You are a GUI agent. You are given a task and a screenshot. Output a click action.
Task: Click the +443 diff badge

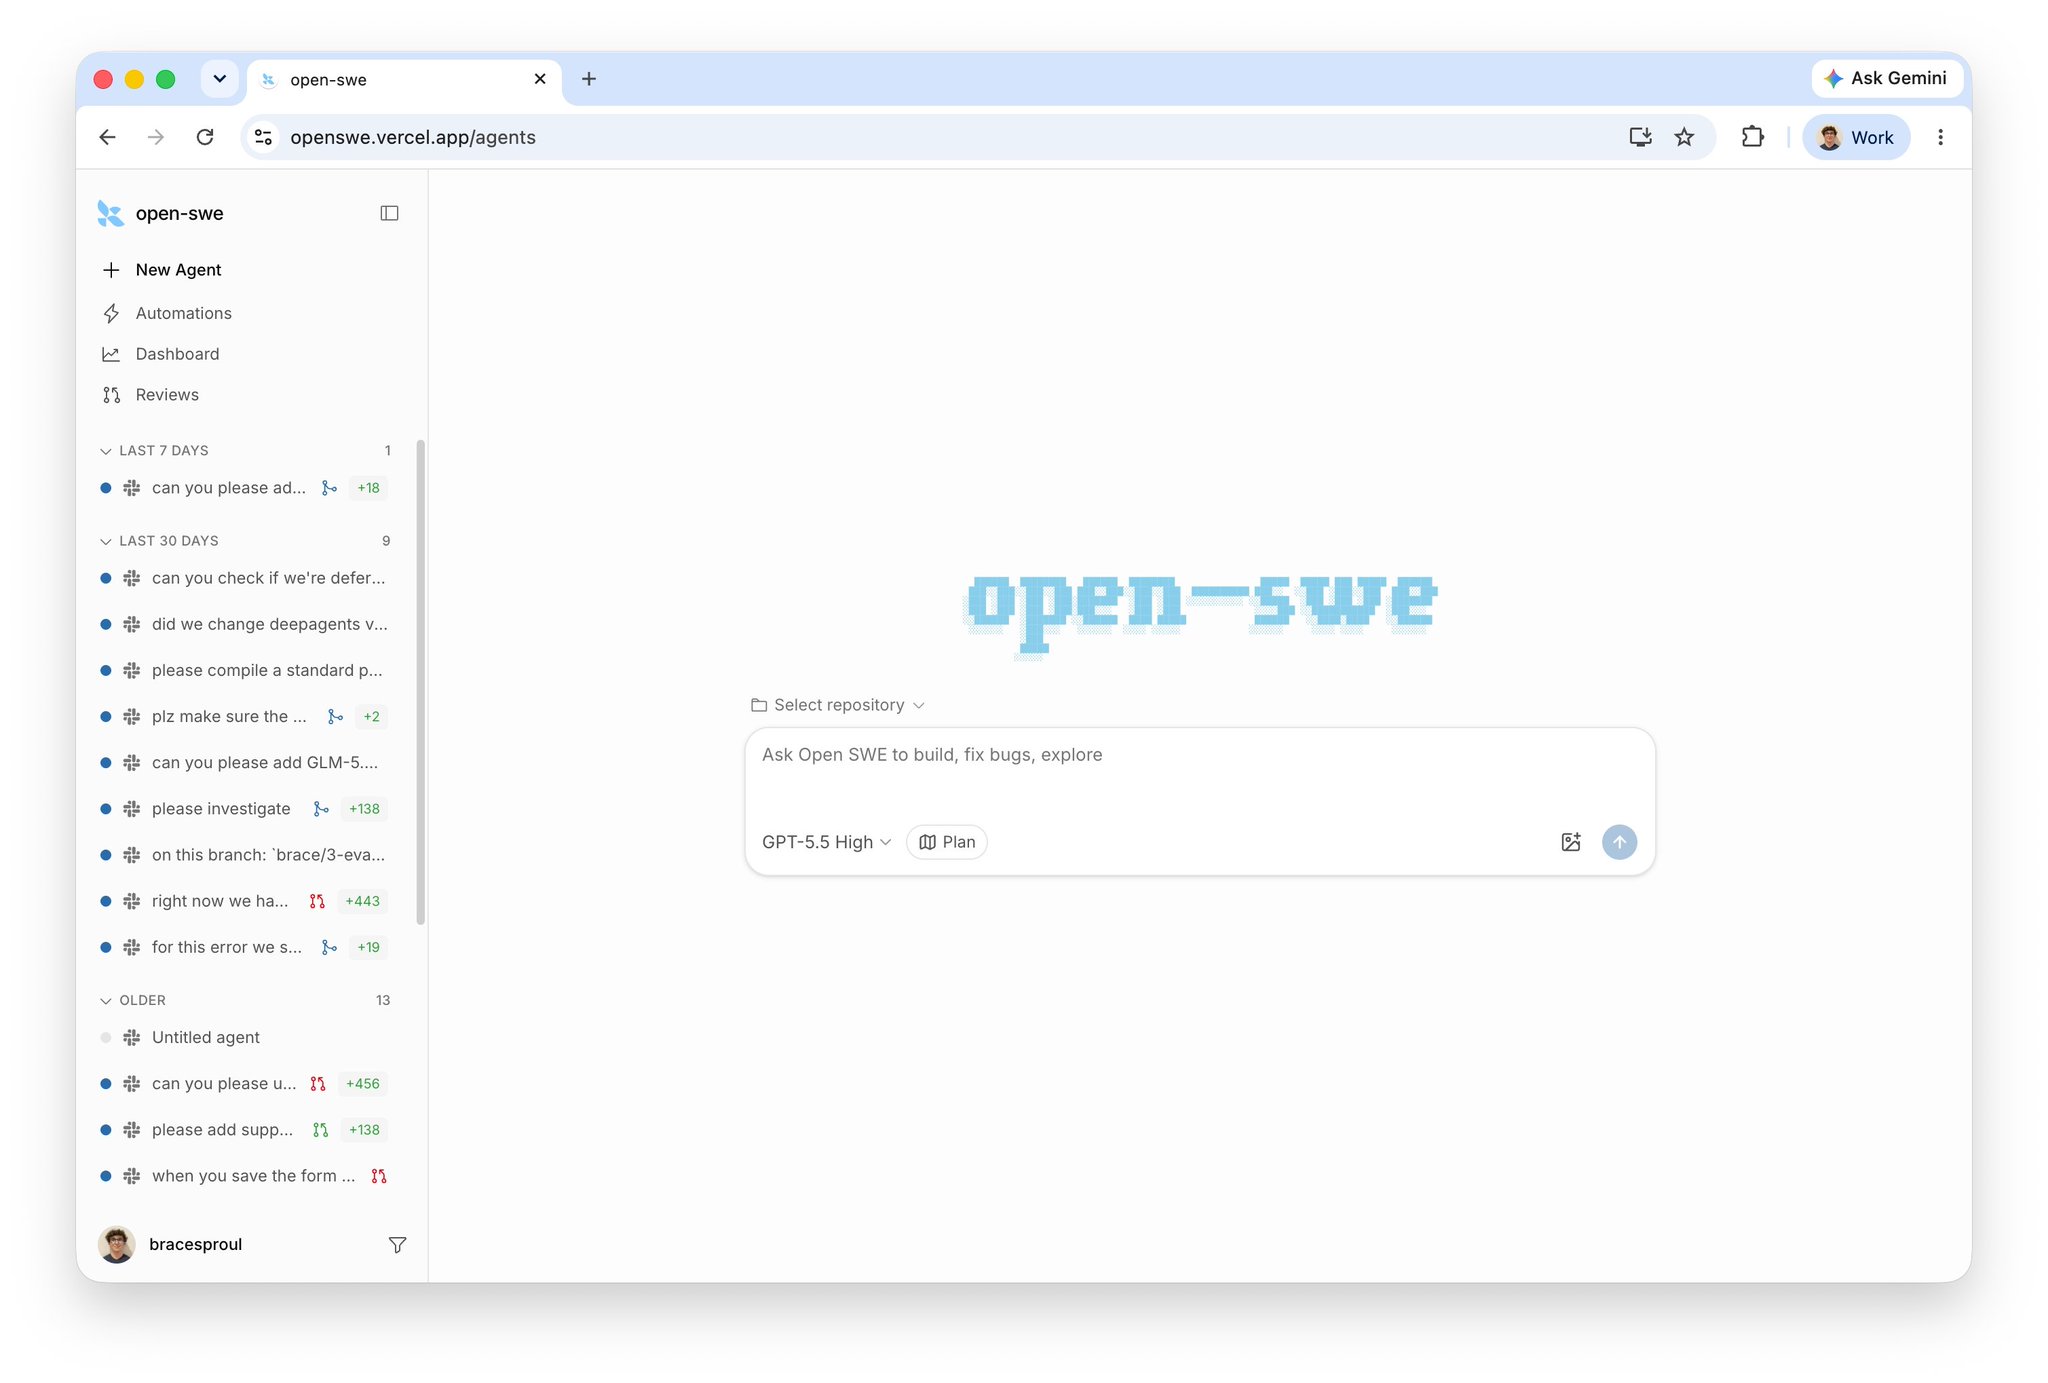[362, 901]
